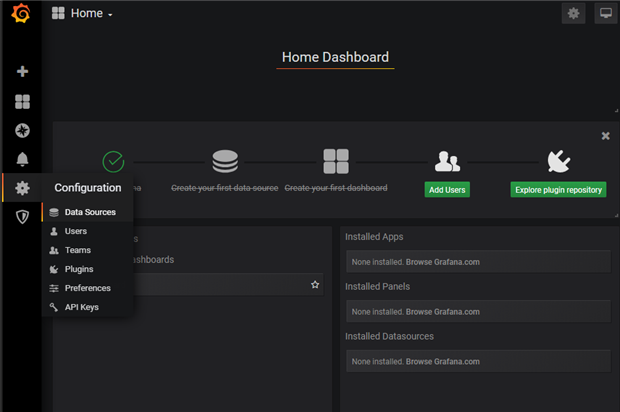
Task: Click Explore plugin repository button
Action: coord(558,190)
